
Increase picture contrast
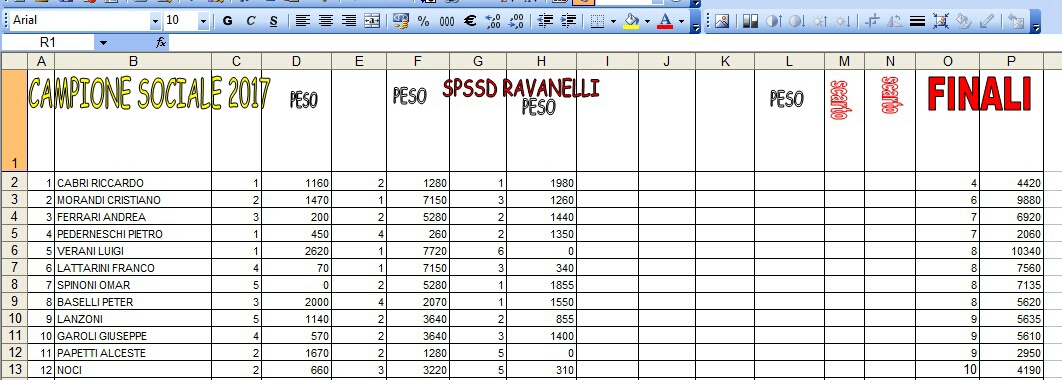click(x=773, y=21)
